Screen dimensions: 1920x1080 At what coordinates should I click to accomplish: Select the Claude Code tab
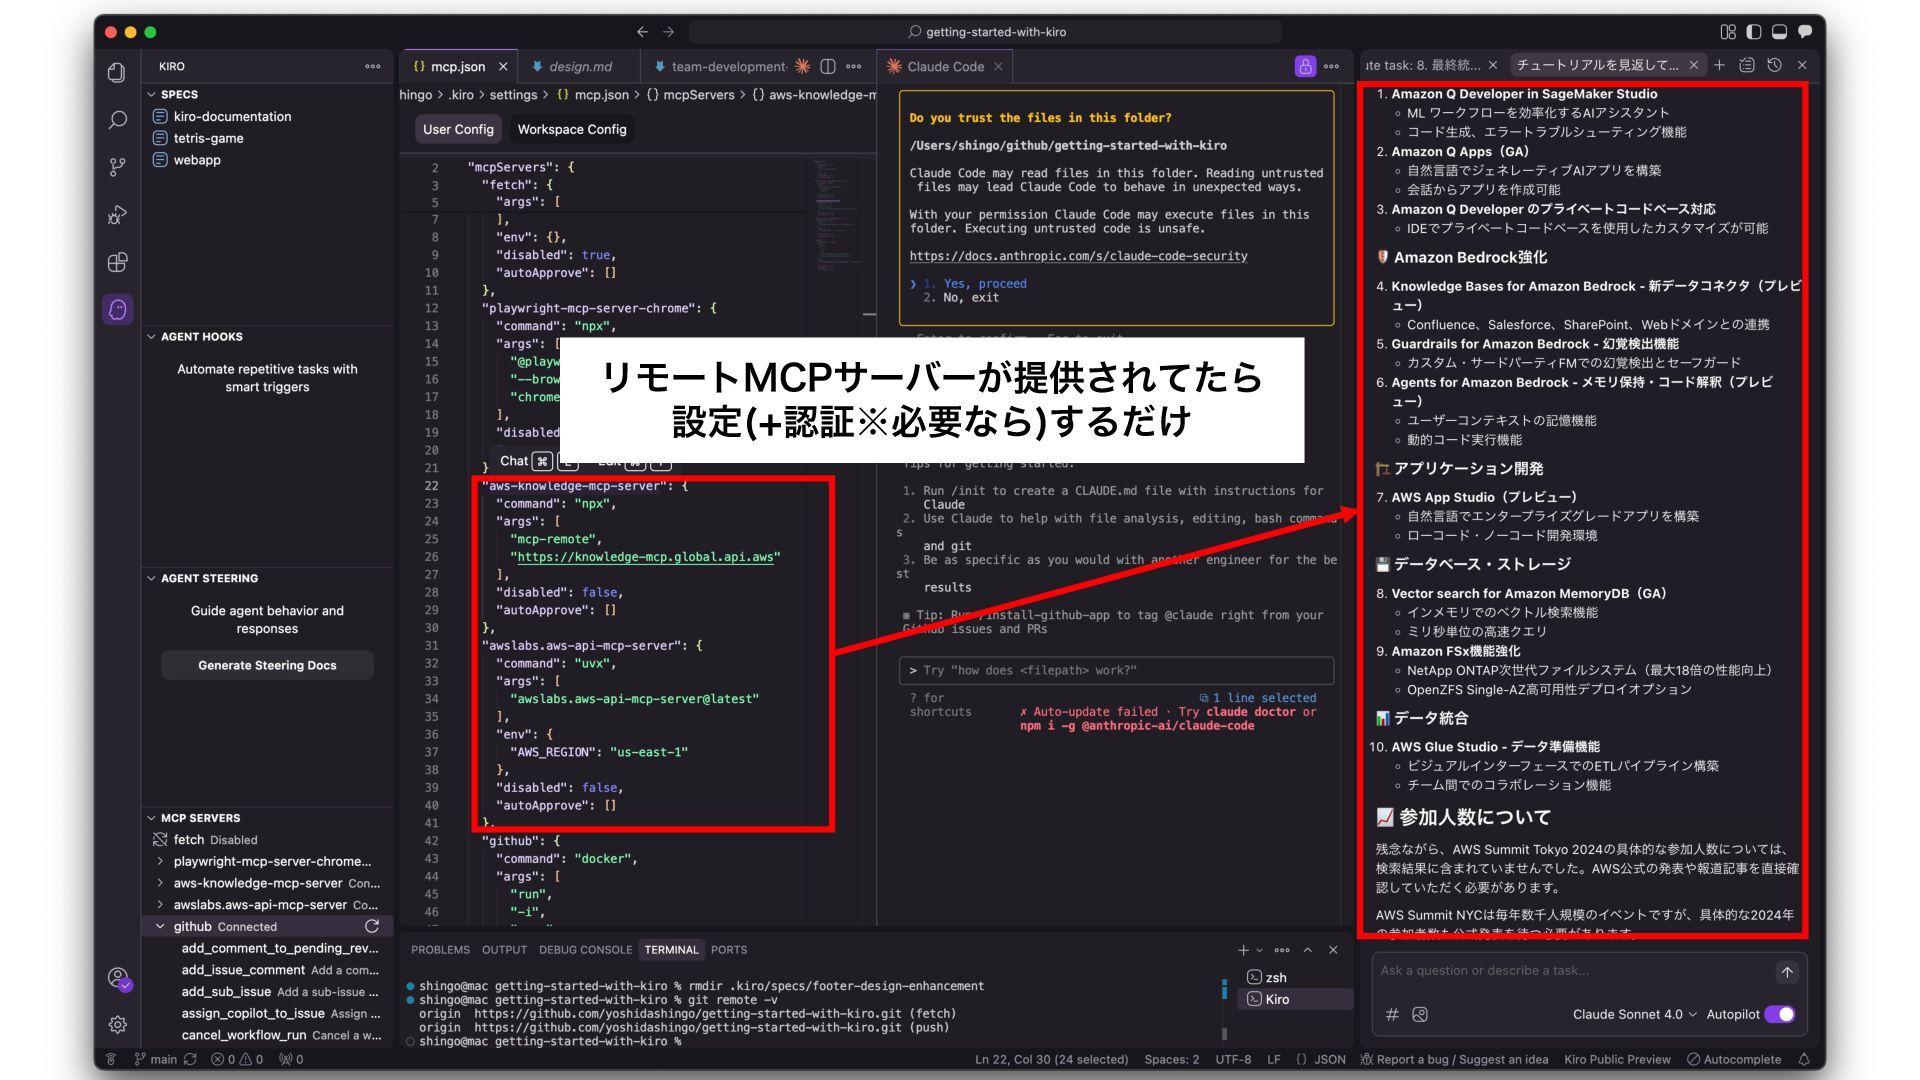(945, 66)
